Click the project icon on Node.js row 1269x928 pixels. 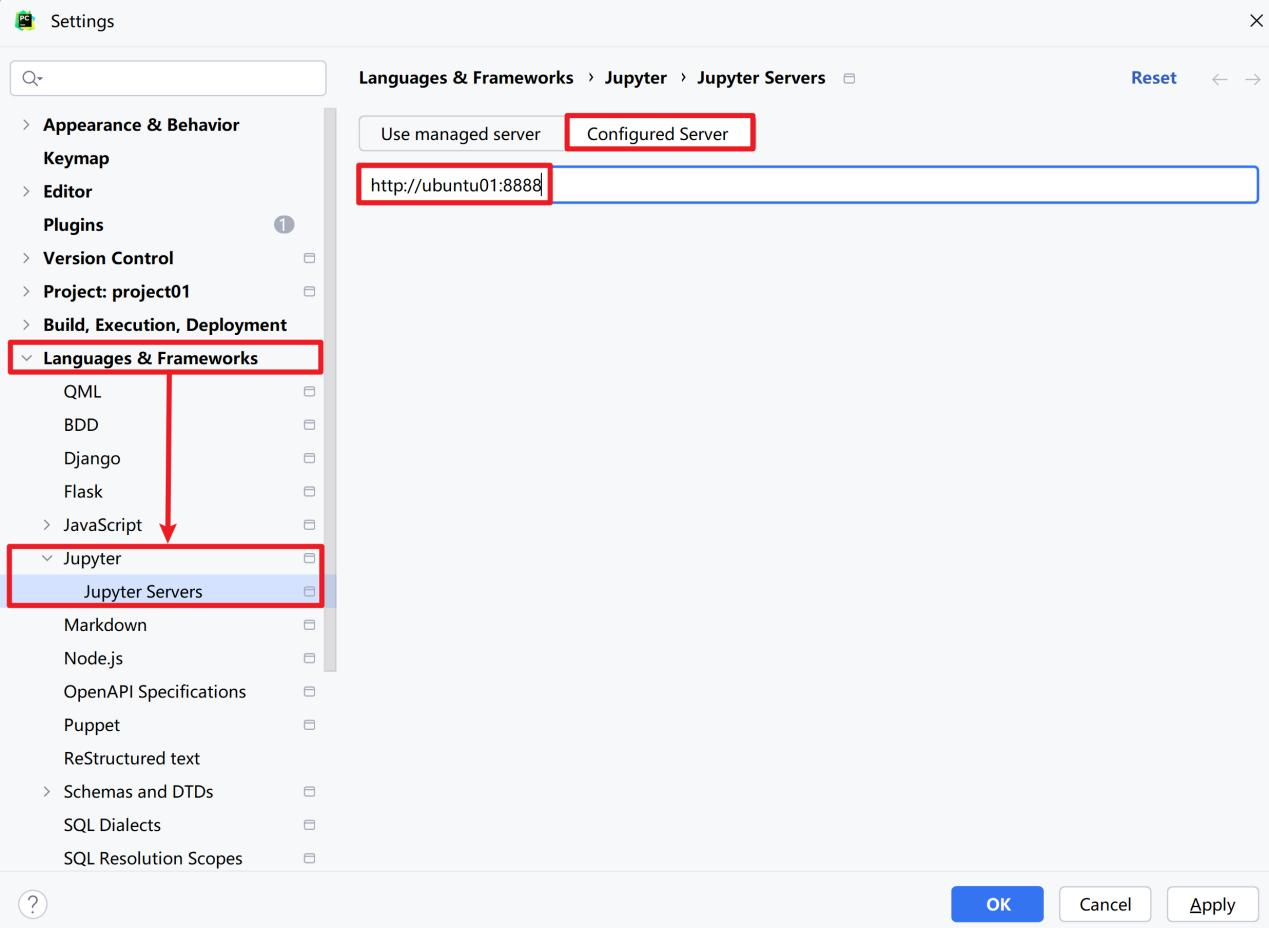click(309, 658)
